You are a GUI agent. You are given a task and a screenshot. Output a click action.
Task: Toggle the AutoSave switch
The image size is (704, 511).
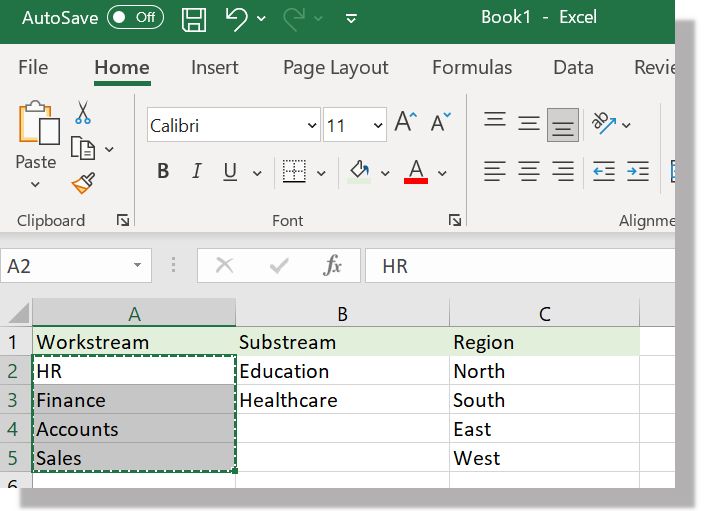tap(135, 18)
